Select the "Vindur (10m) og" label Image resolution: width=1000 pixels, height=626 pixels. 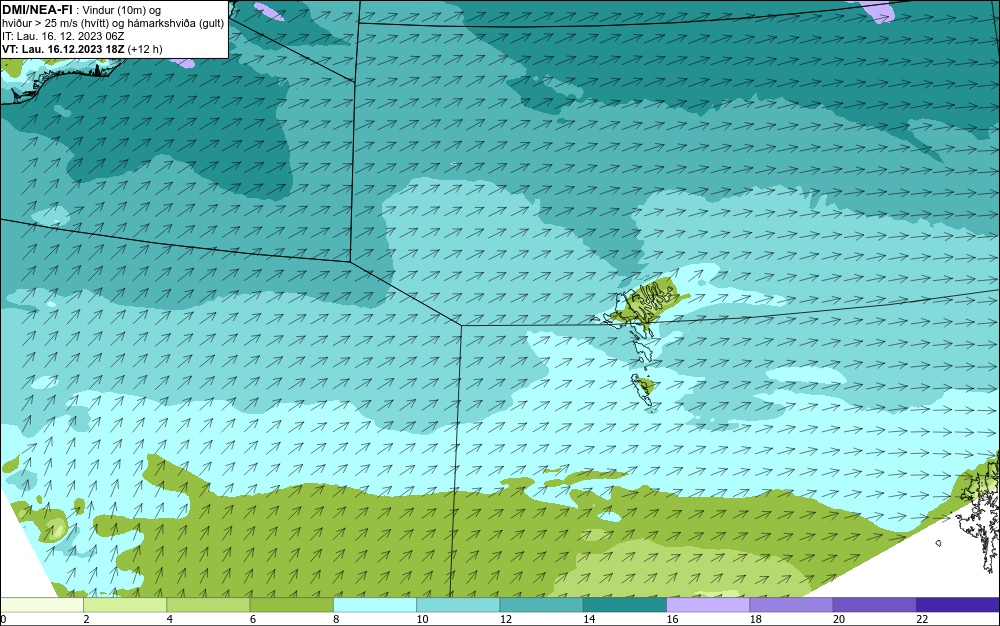[x=122, y=10]
